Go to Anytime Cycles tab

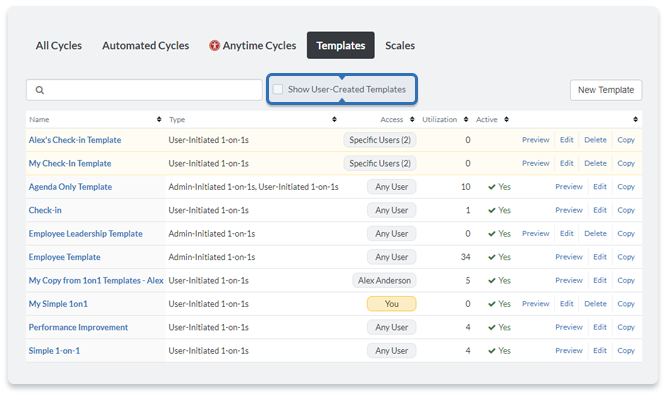click(x=259, y=45)
